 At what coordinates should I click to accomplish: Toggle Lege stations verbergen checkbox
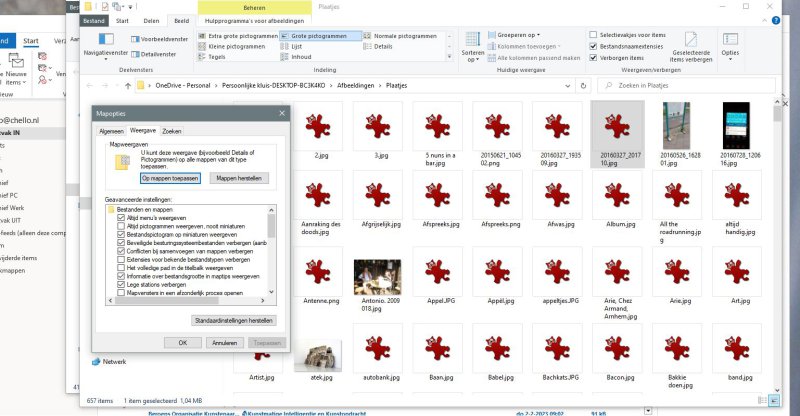point(121,284)
